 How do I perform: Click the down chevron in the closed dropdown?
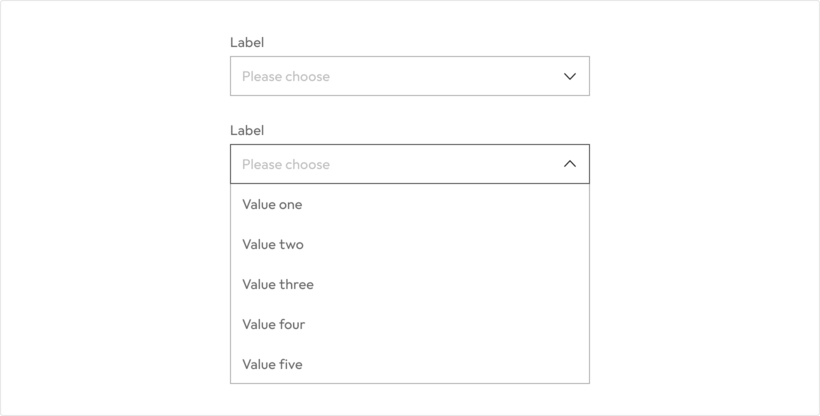point(570,76)
